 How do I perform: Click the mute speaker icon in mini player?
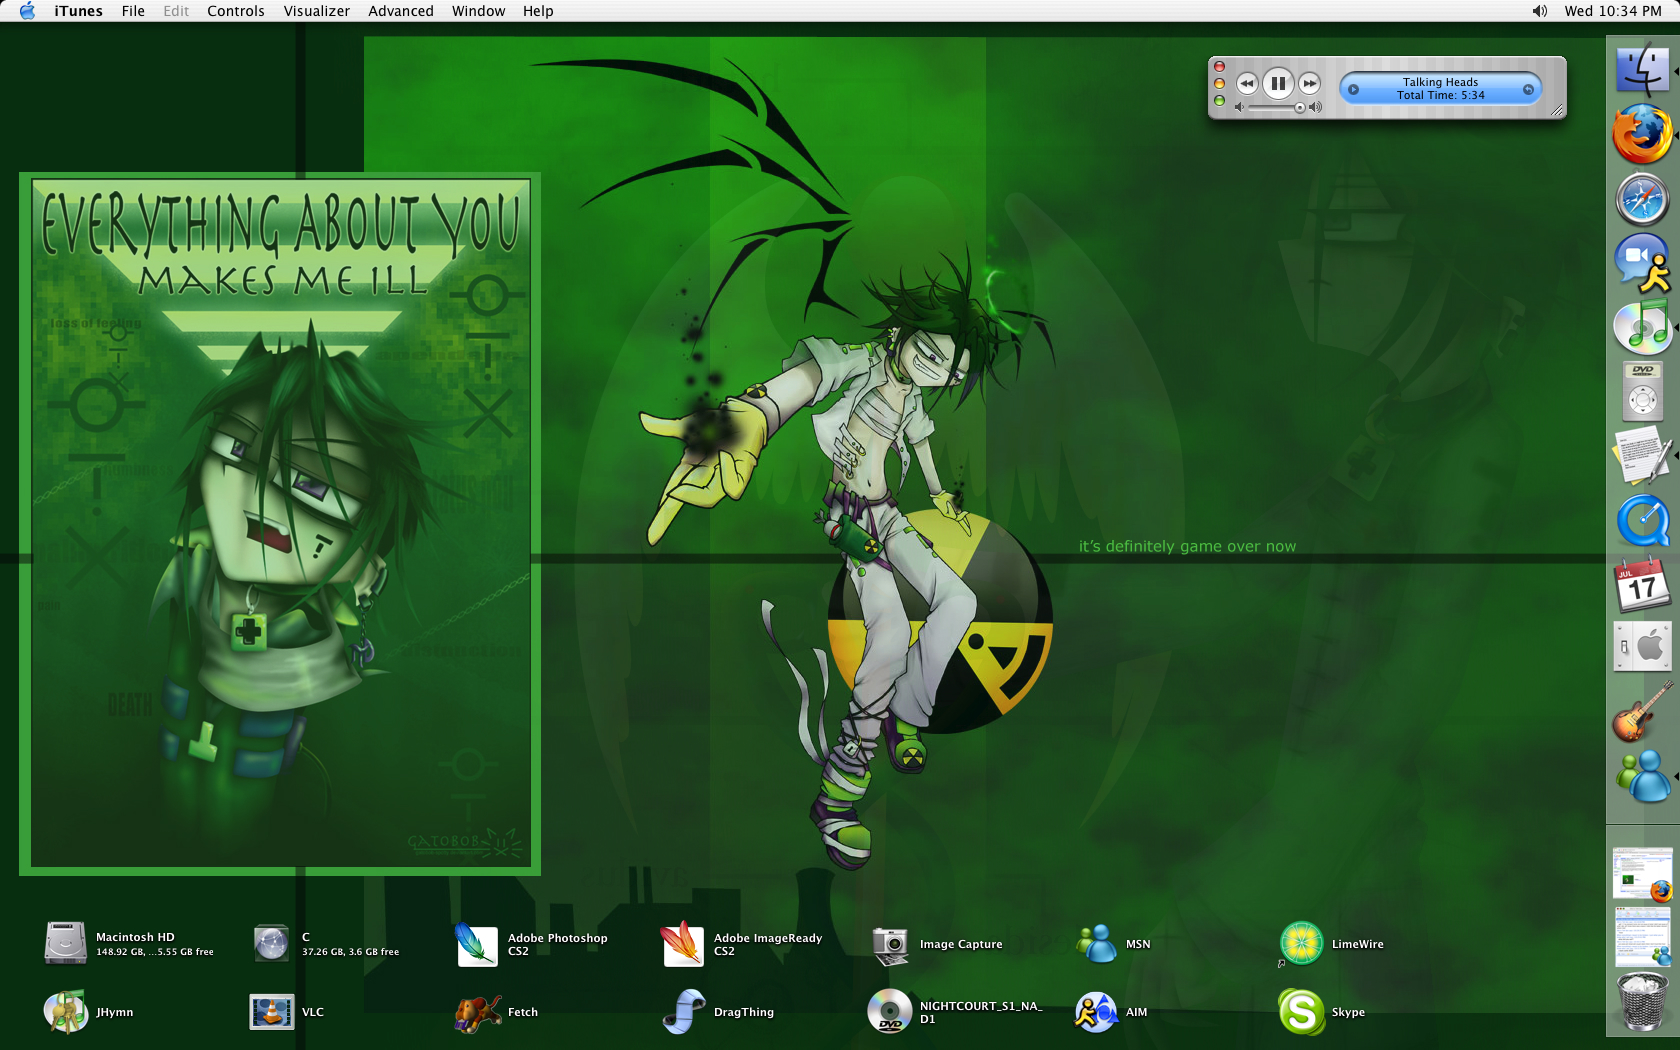1239,107
